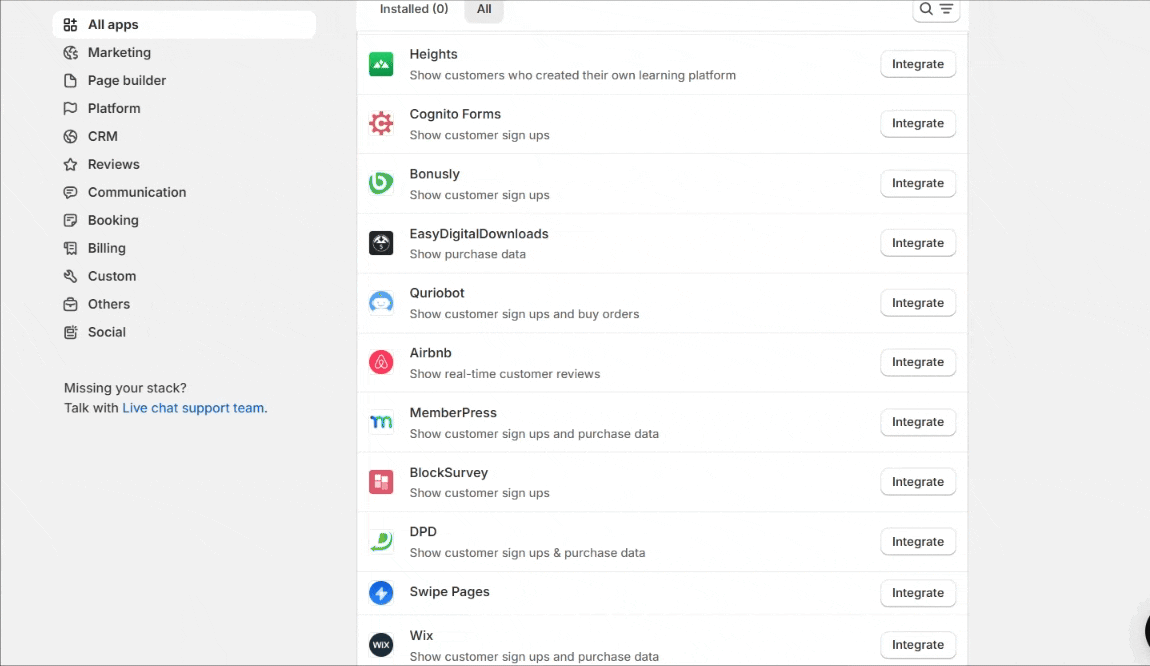1150x666 pixels.
Task: Select CRM in the sidebar
Action: click(102, 136)
